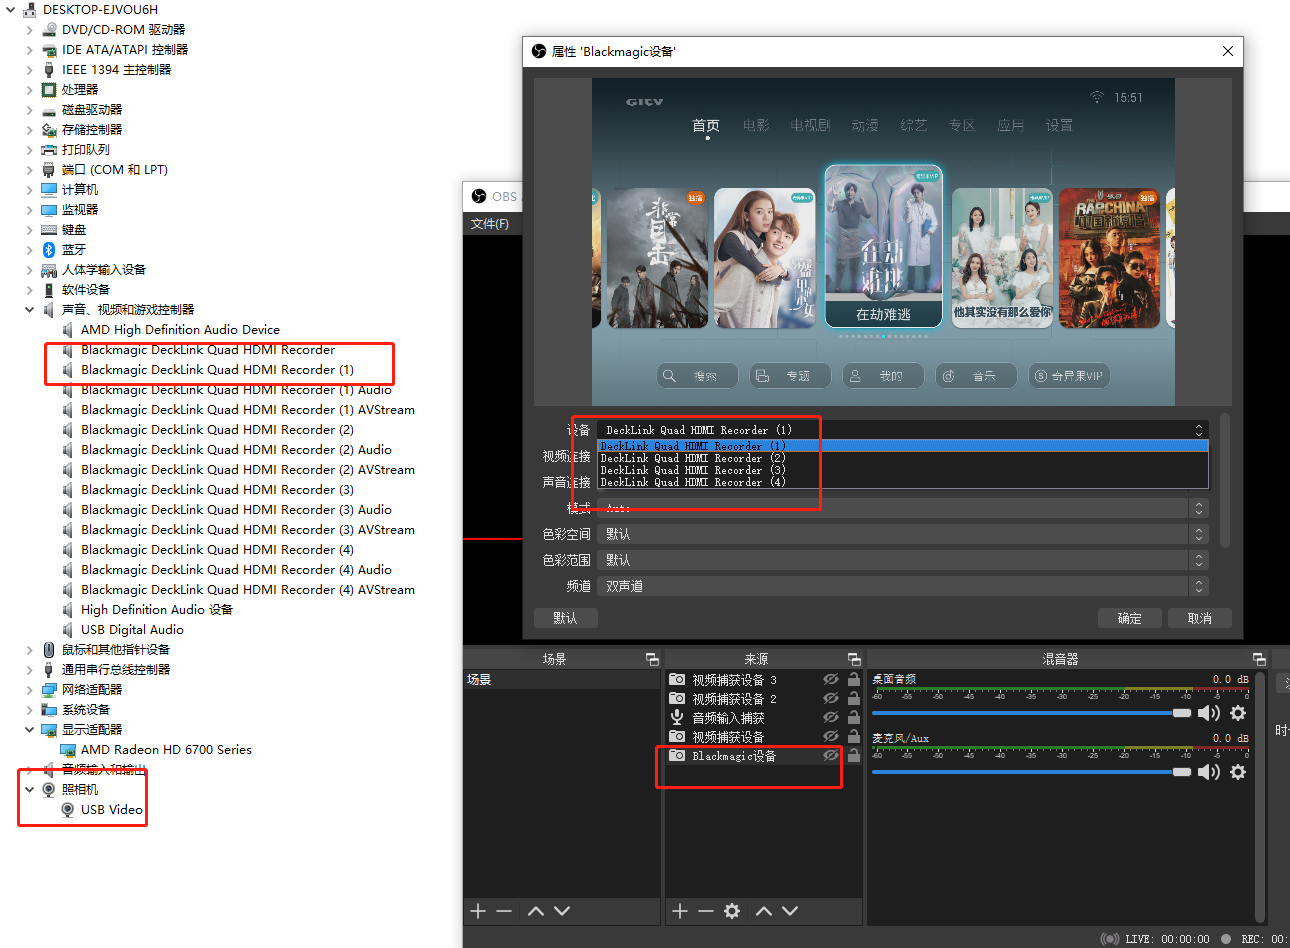
Task: Adjust the 桌面音频 volume slider
Action: [1031, 713]
